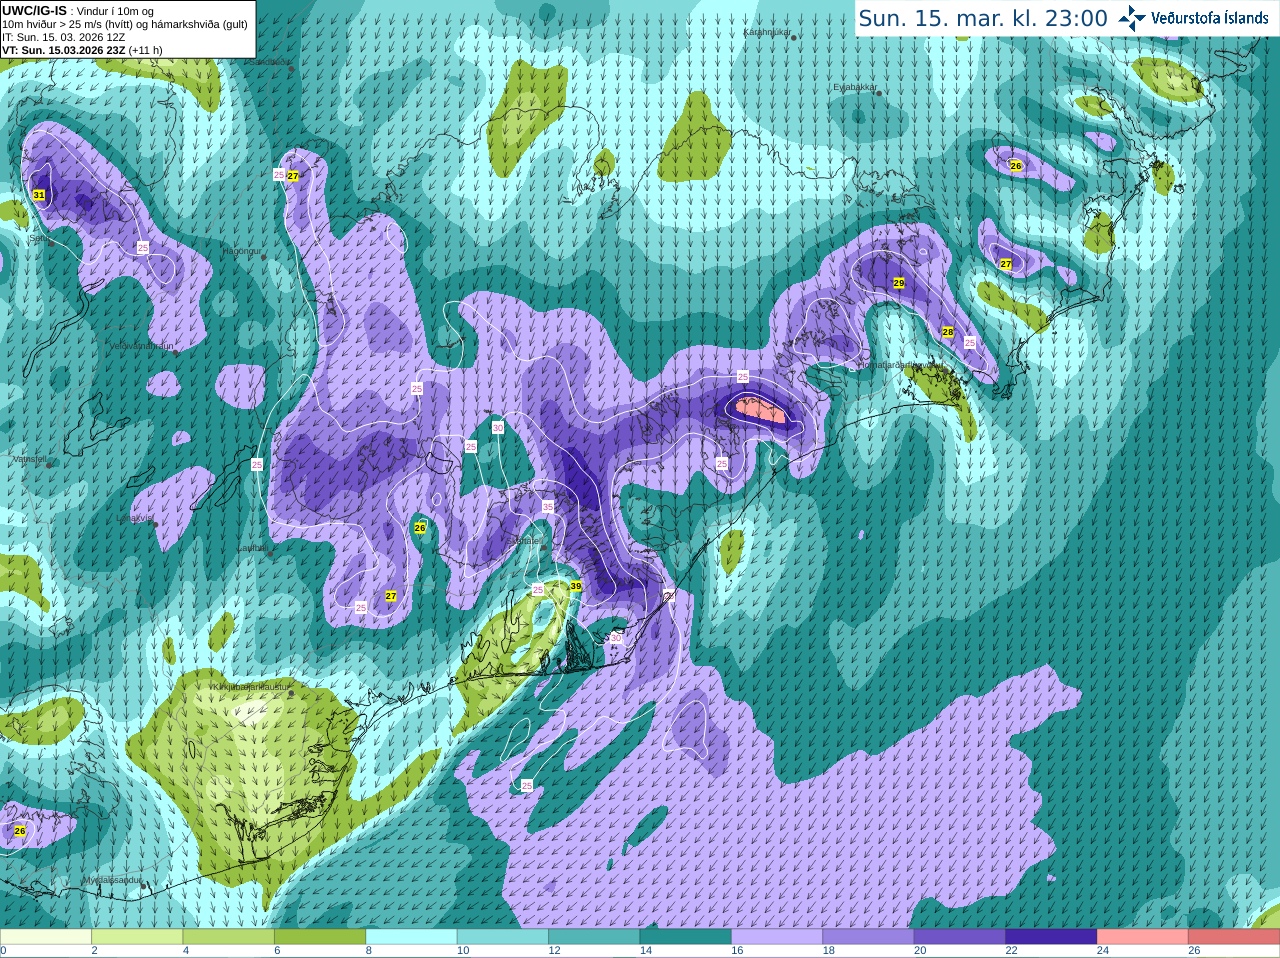The width and height of the screenshot is (1280, 958).
Task: Click the 2–4 m/s light green legend swatch
Action: (138, 937)
